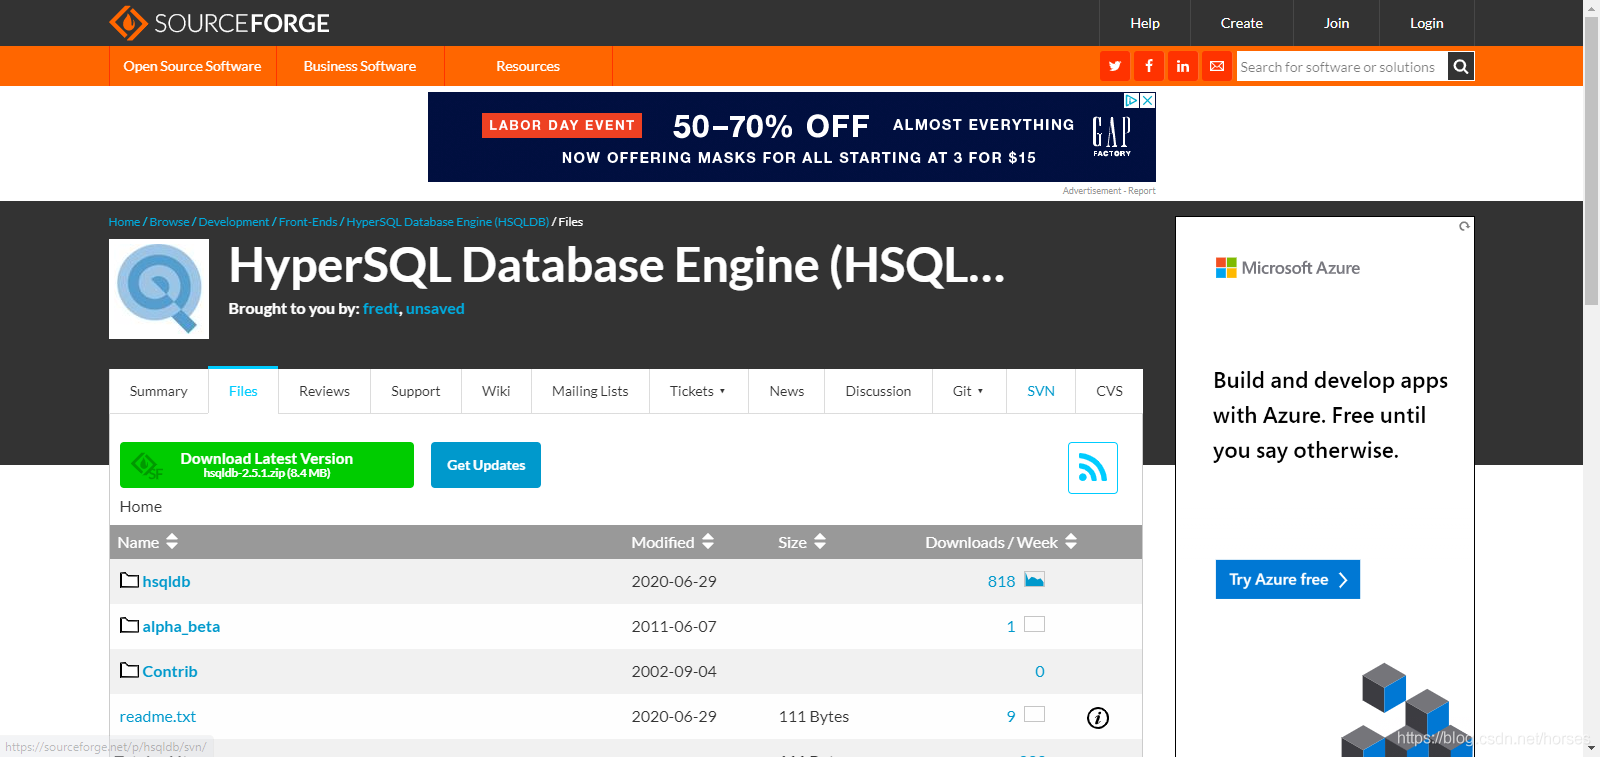Click the Get Updates button
The width and height of the screenshot is (1600, 757).
486,465
